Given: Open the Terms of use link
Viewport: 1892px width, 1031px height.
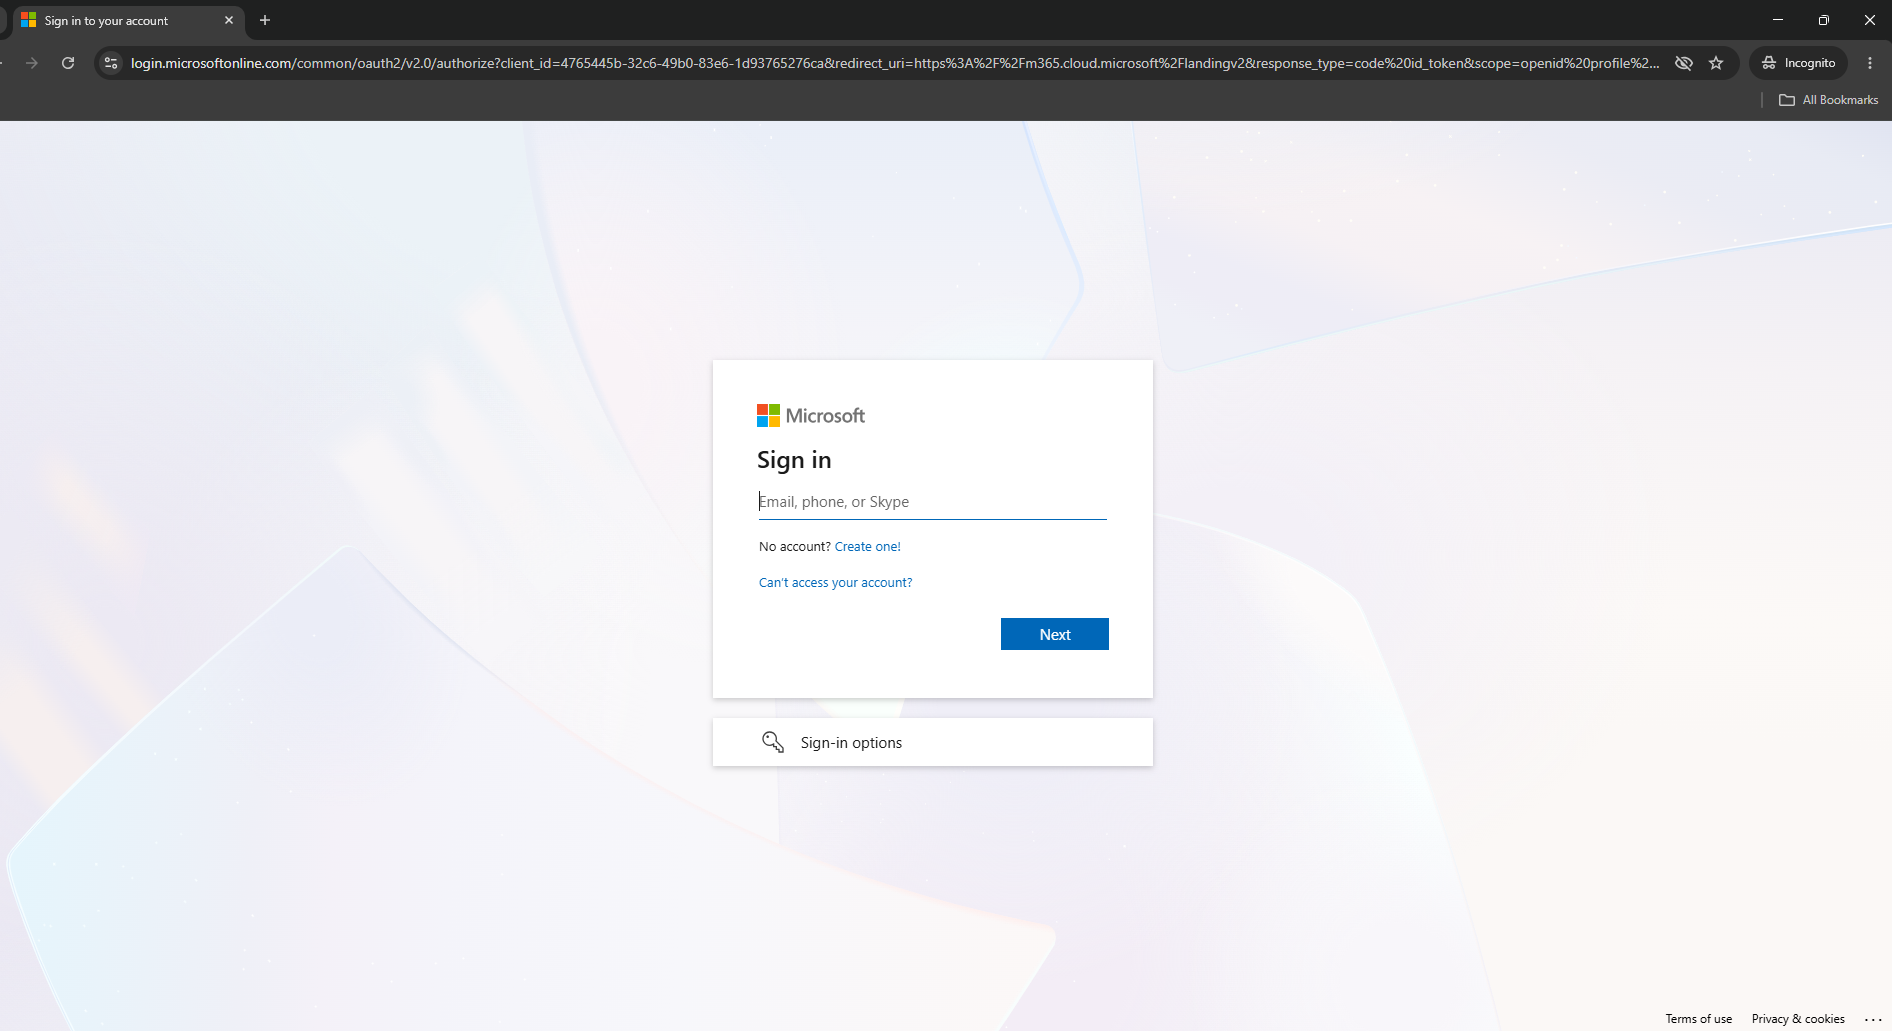Looking at the screenshot, I should [1698, 1019].
